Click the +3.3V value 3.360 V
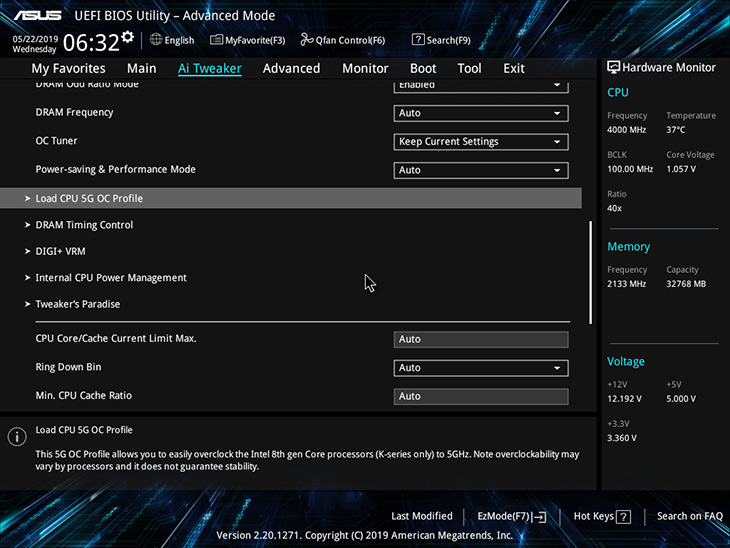 (622, 438)
